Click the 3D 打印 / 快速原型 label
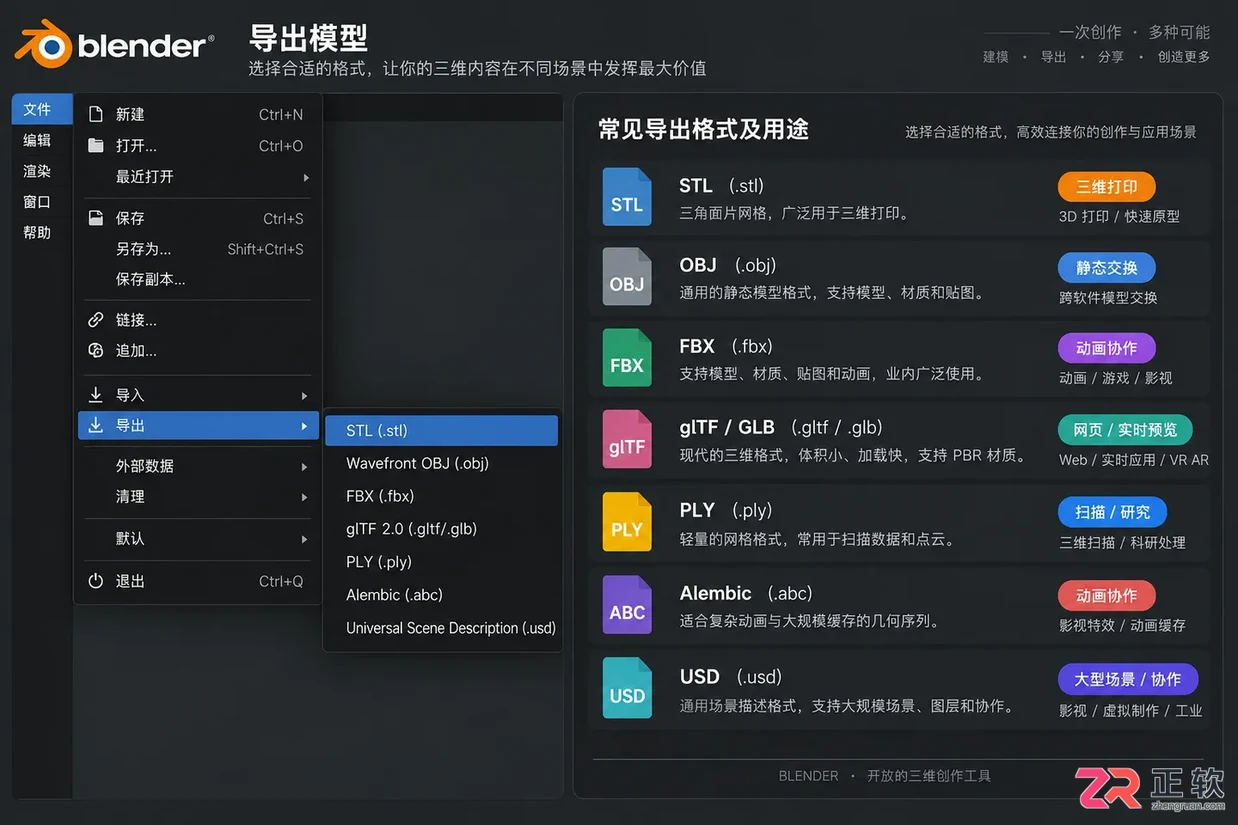 pyautogui.click(x=1119, y=216)
